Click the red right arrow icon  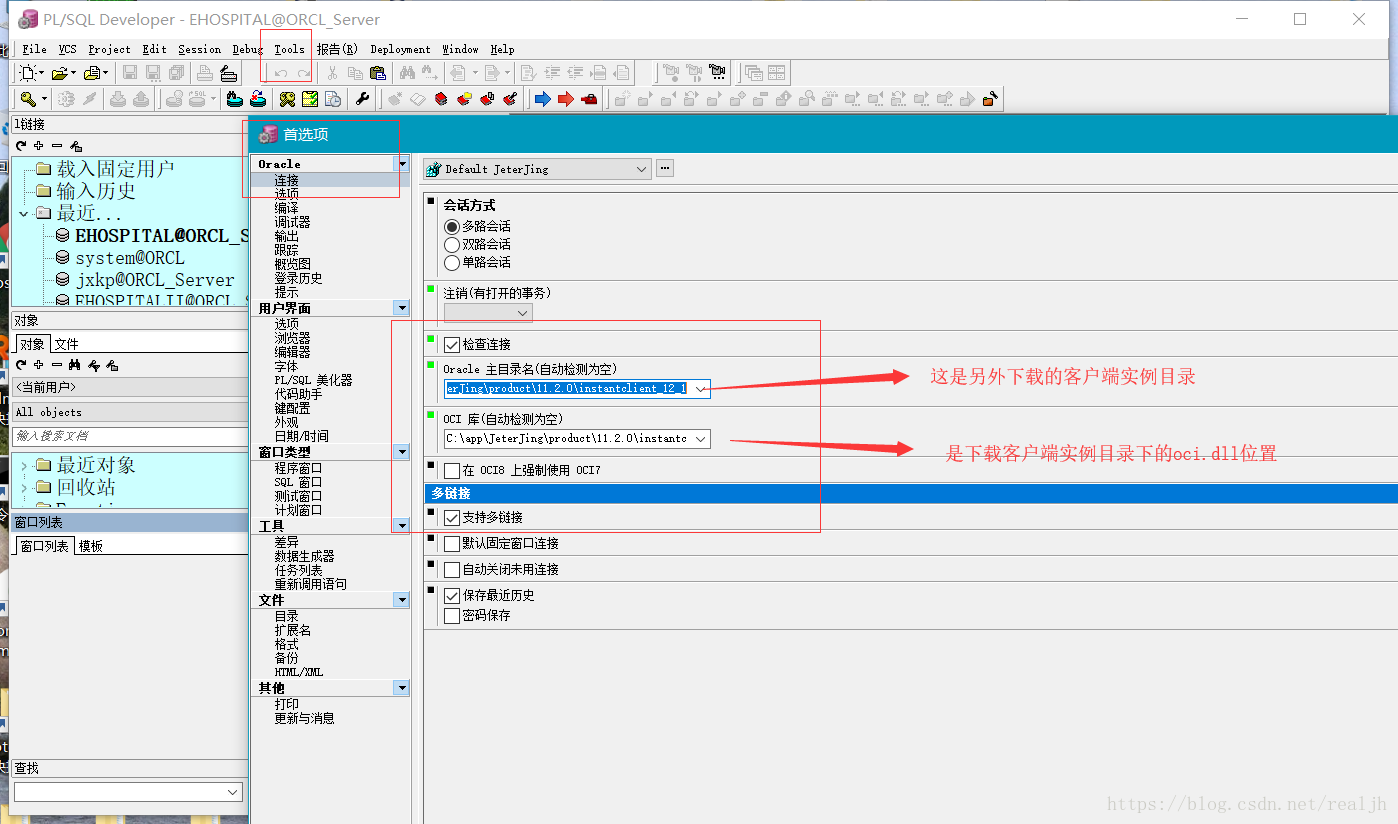(x=566, y=99)
